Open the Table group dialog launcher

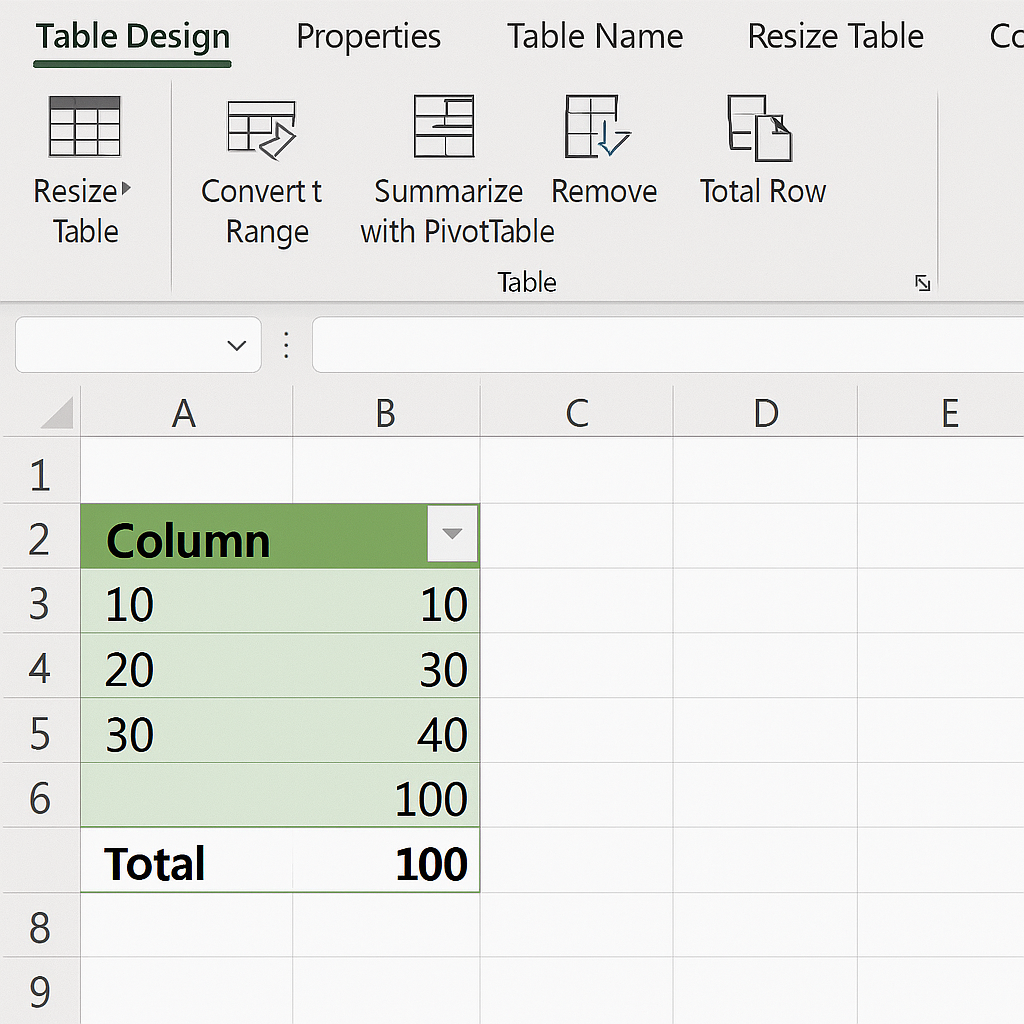tap(922, 283)
